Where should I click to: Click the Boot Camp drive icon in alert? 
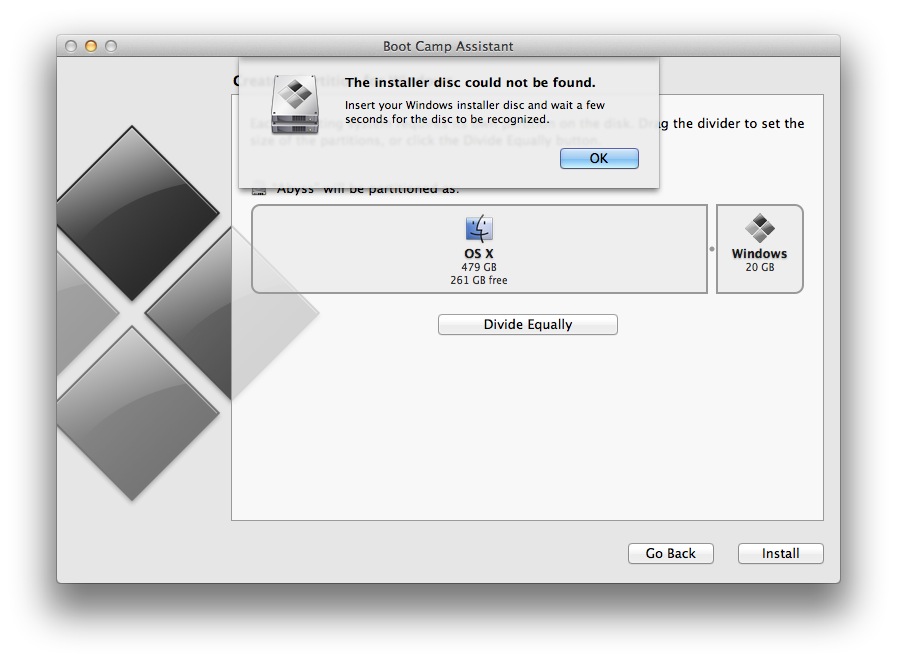point(295,104)
